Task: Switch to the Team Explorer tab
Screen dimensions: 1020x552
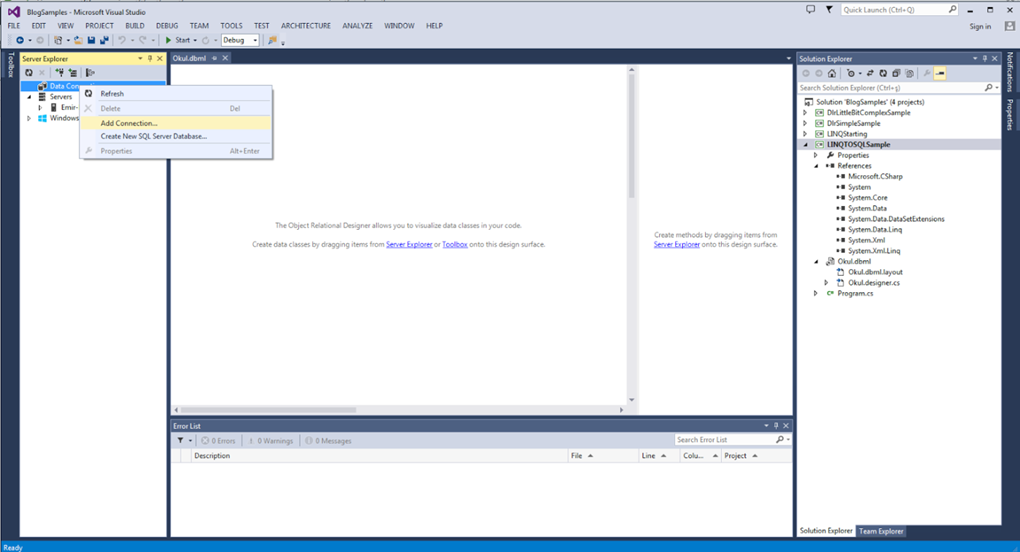Action: pos(881,531)
